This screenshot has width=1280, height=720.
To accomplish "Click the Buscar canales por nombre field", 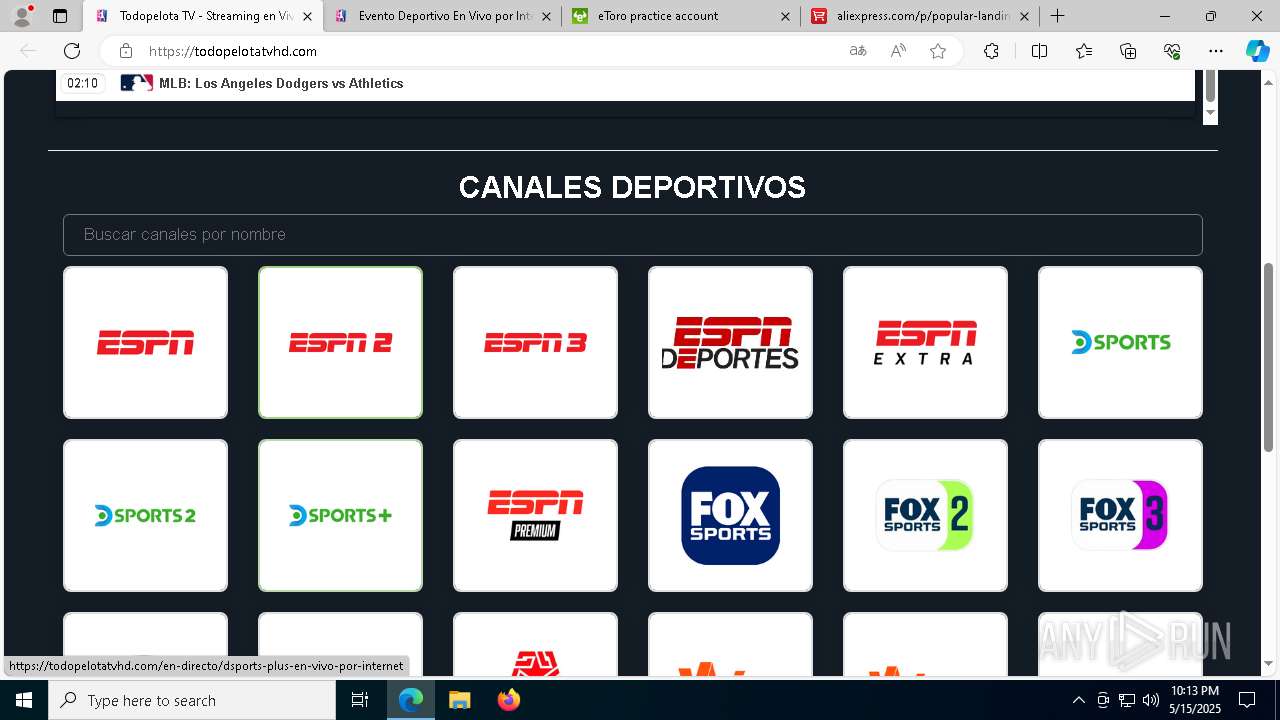I will [x=632, y=234].
